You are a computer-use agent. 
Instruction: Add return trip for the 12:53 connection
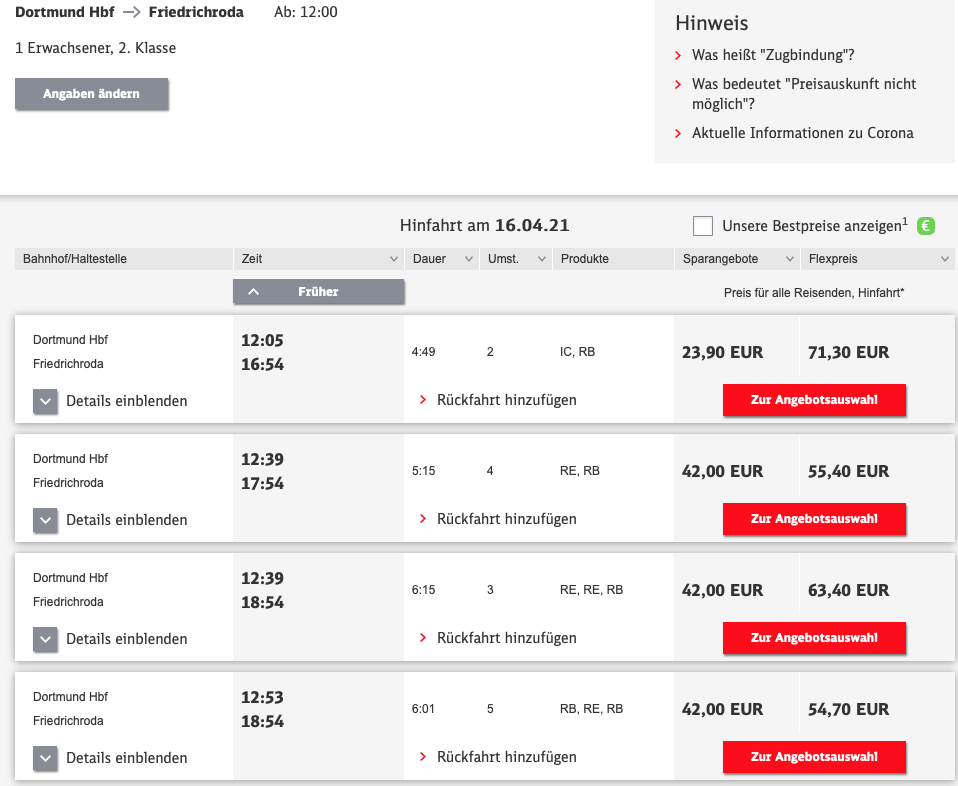click(506, 757)
